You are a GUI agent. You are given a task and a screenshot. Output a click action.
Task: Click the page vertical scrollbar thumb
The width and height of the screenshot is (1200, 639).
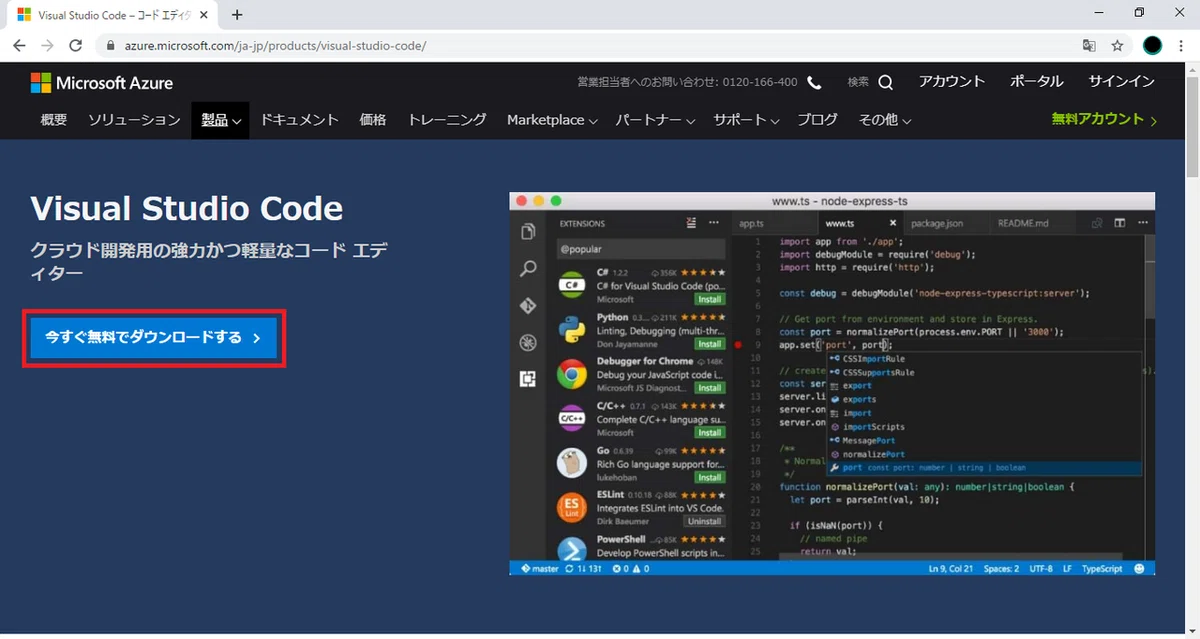click(x=1192, y=125)
